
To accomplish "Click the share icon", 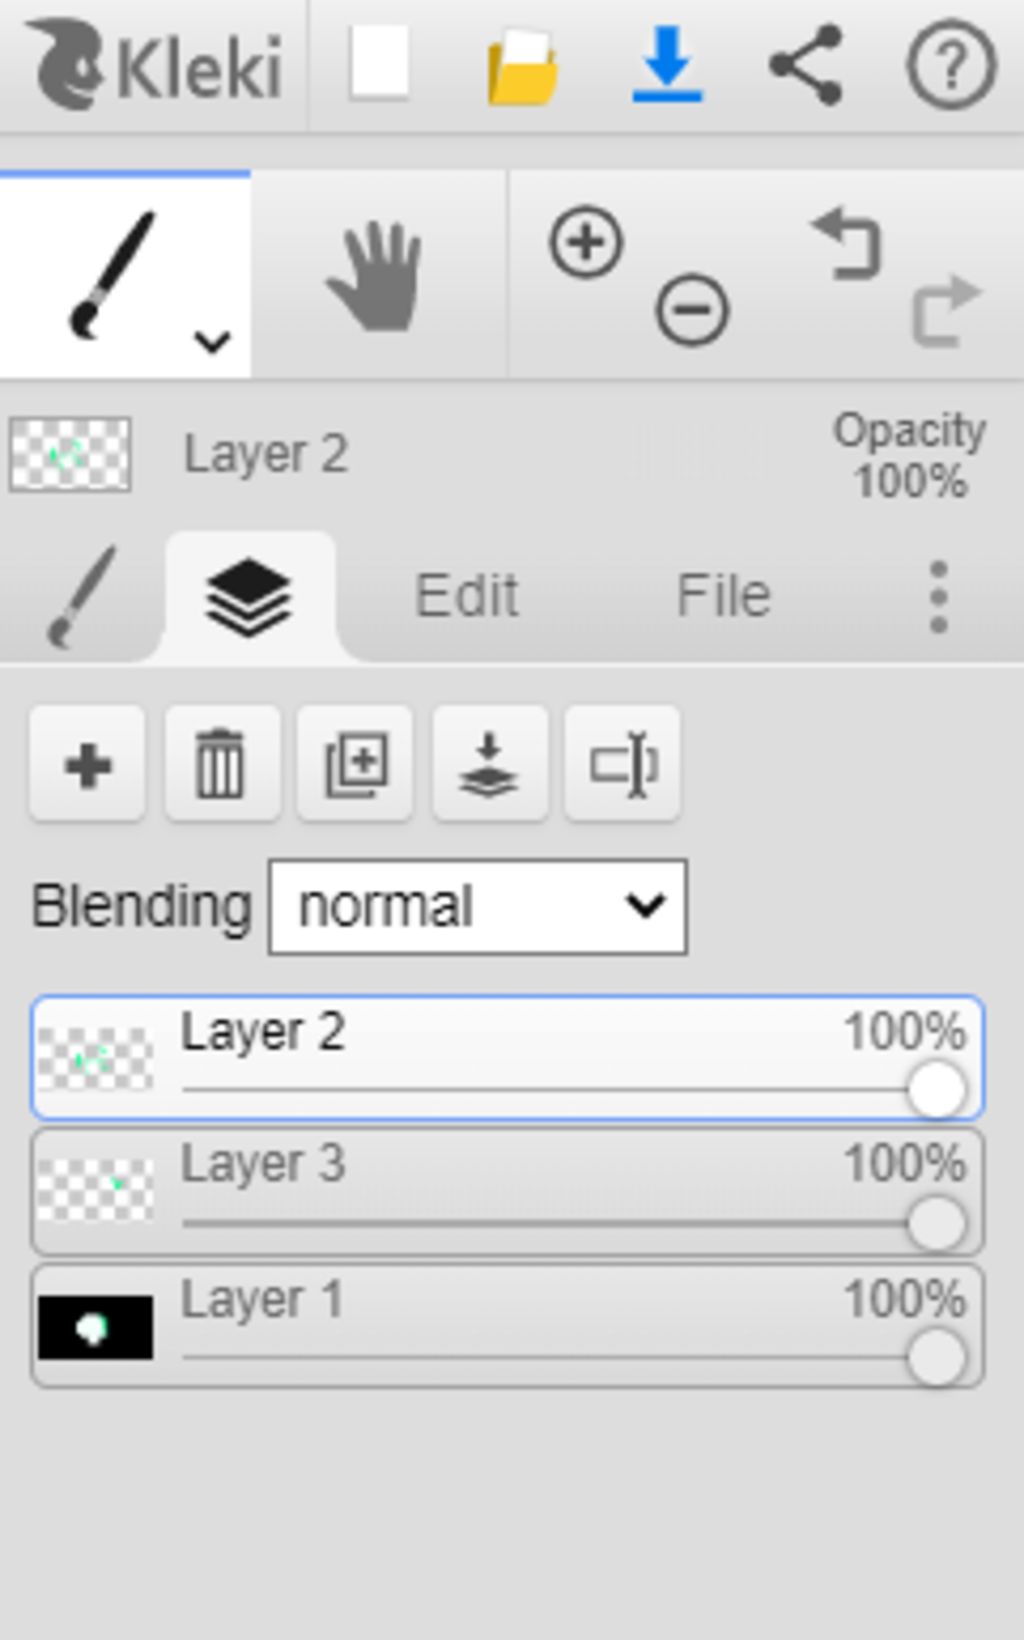I will click(806, 65).
